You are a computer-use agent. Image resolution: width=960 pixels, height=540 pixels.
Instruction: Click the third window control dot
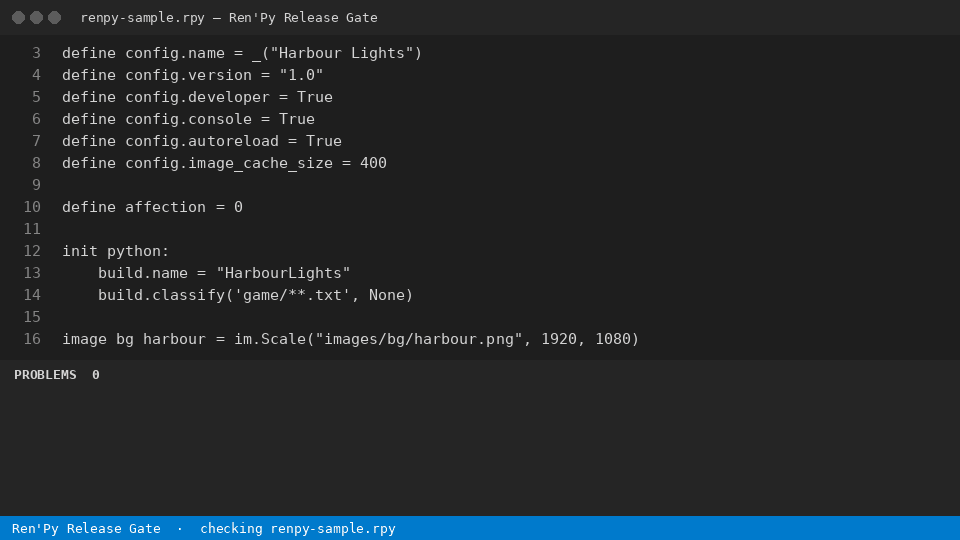(x=54, y=18)
